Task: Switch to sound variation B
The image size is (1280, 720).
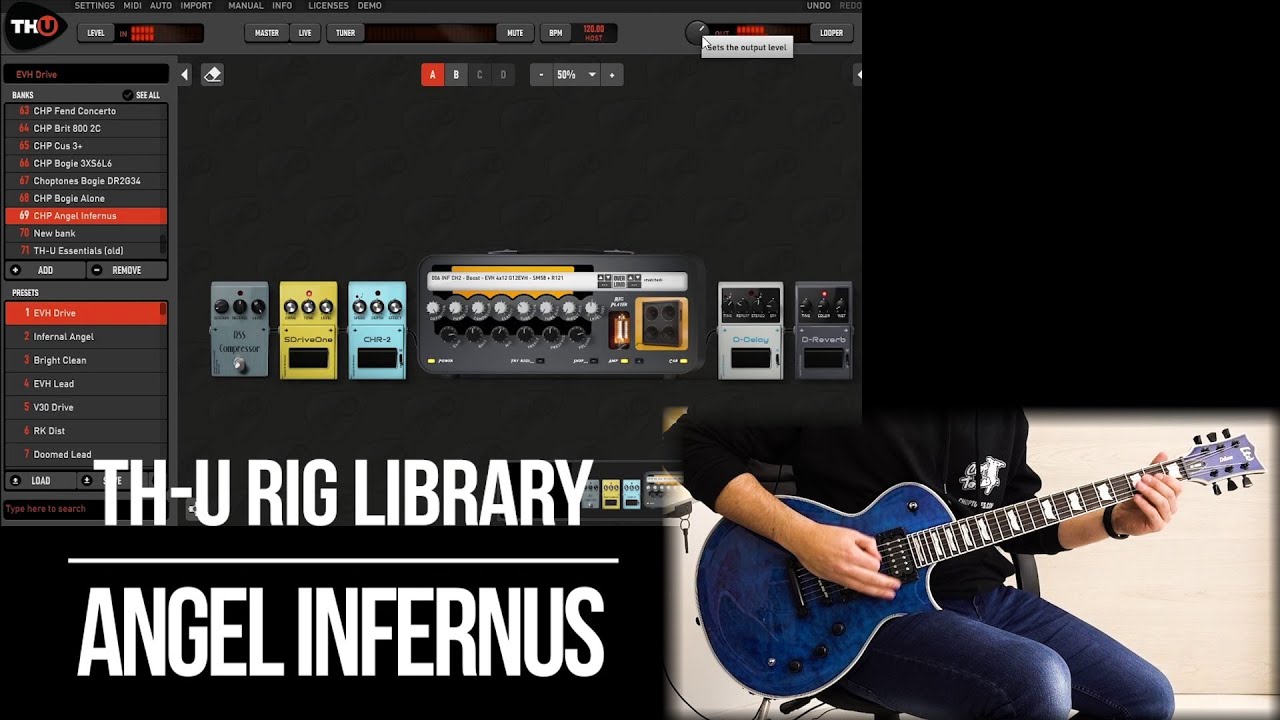Action: tap(456, 75)
